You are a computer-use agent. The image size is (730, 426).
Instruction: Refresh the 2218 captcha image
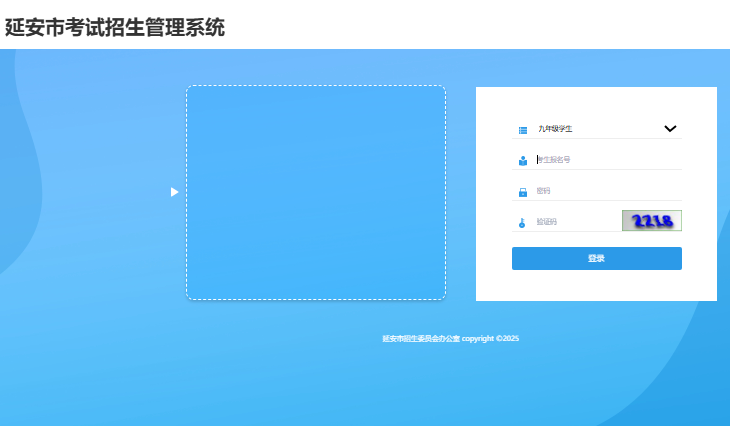tap(651, 221)
